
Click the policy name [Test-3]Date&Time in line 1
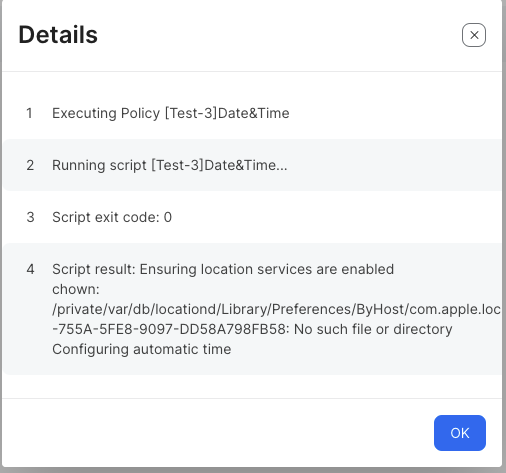pyautogui.click(x=227, y=113)
